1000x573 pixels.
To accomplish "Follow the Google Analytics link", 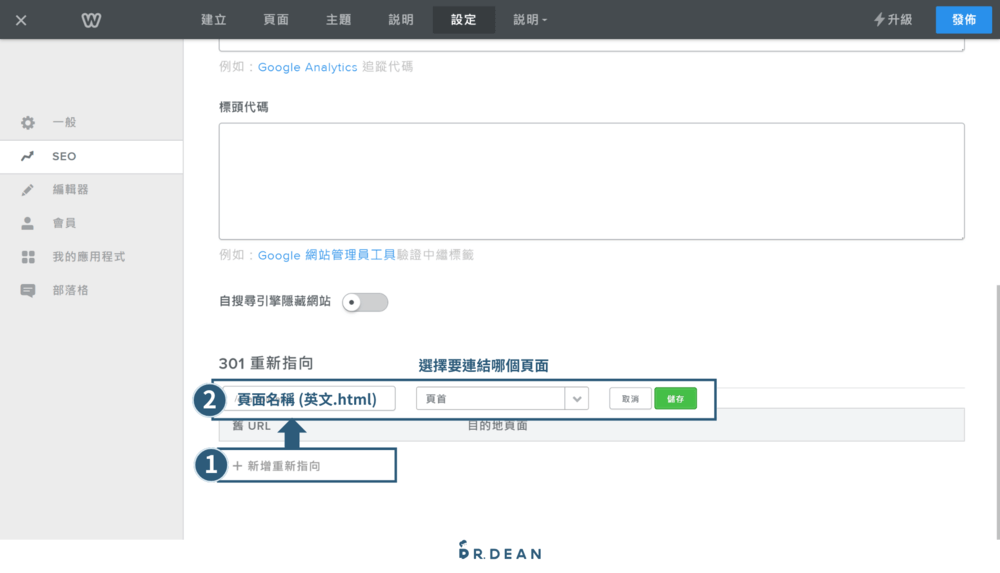I will pyautogui.click(x=307, y=67).
